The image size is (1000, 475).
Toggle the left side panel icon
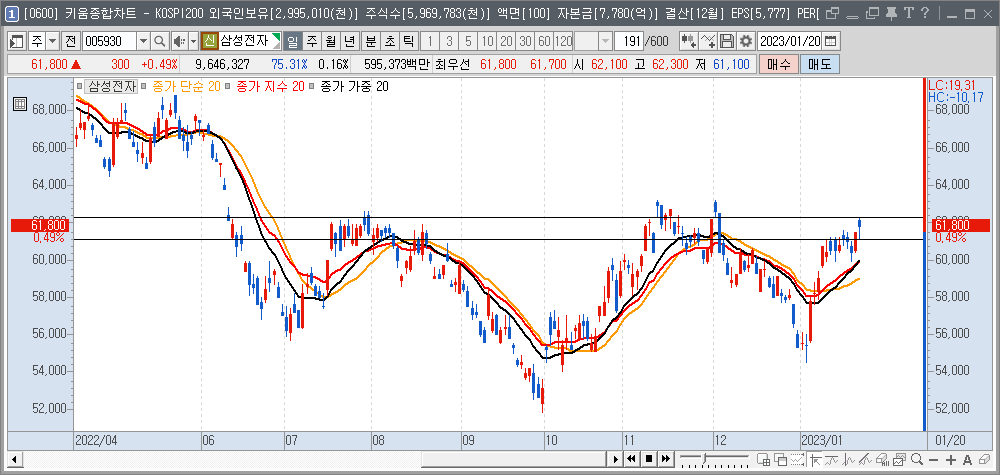pyautogui.click(x=17, y=42)
